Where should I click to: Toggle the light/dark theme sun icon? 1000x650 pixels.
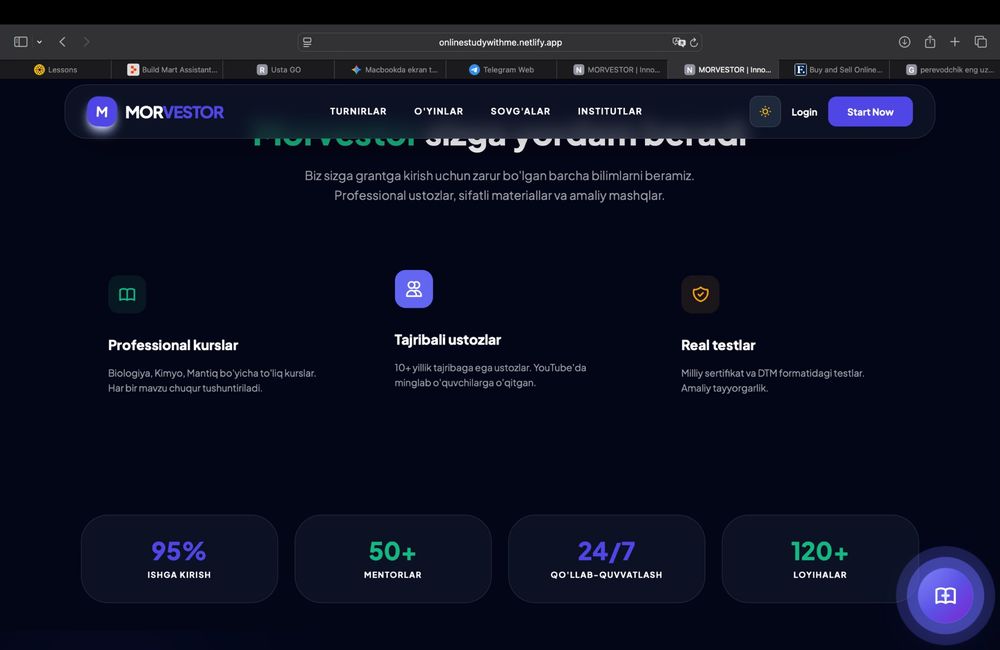pyautogui.click(x=765, y=112)
